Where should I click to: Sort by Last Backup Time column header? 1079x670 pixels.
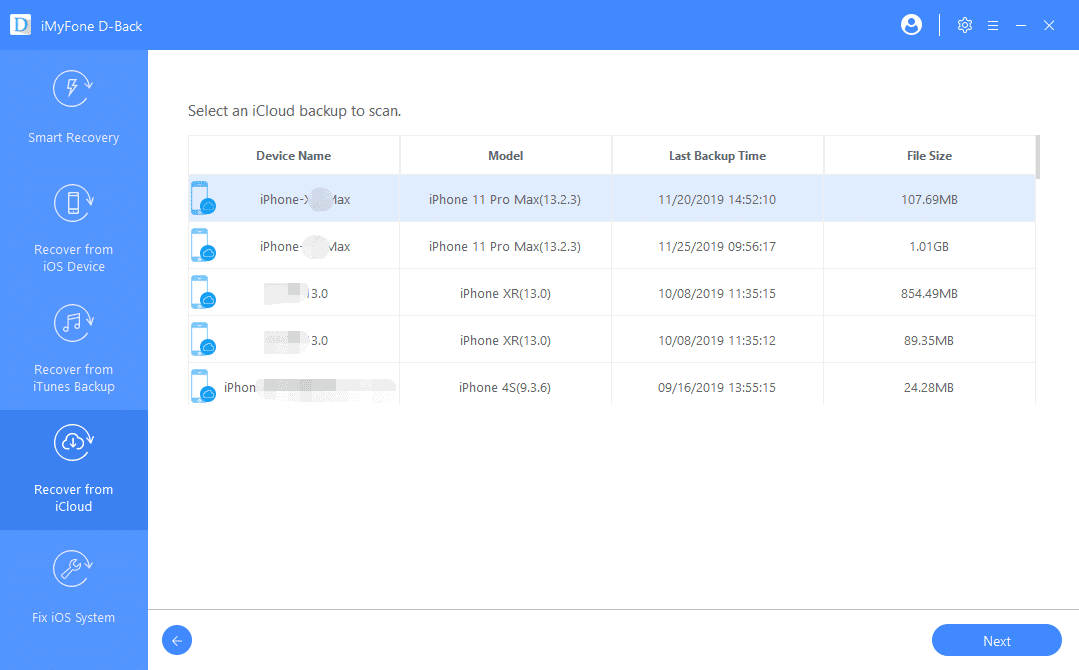(x=717, y=156)
